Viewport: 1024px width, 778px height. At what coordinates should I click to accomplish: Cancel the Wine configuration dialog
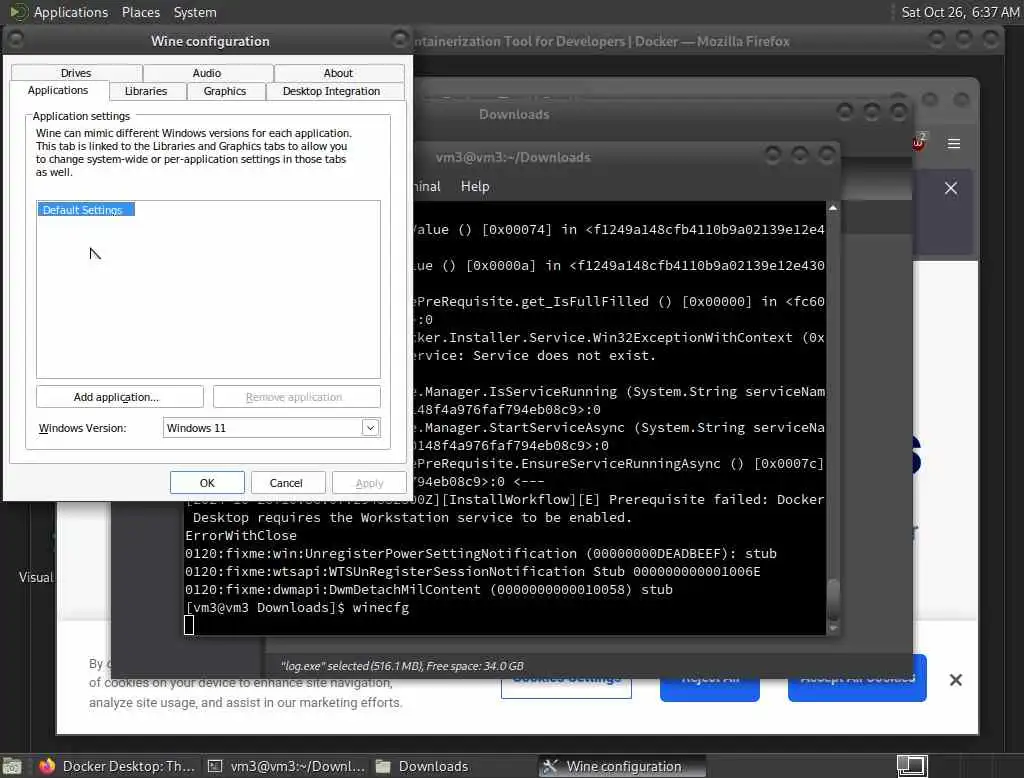click(x=286, y=483)
